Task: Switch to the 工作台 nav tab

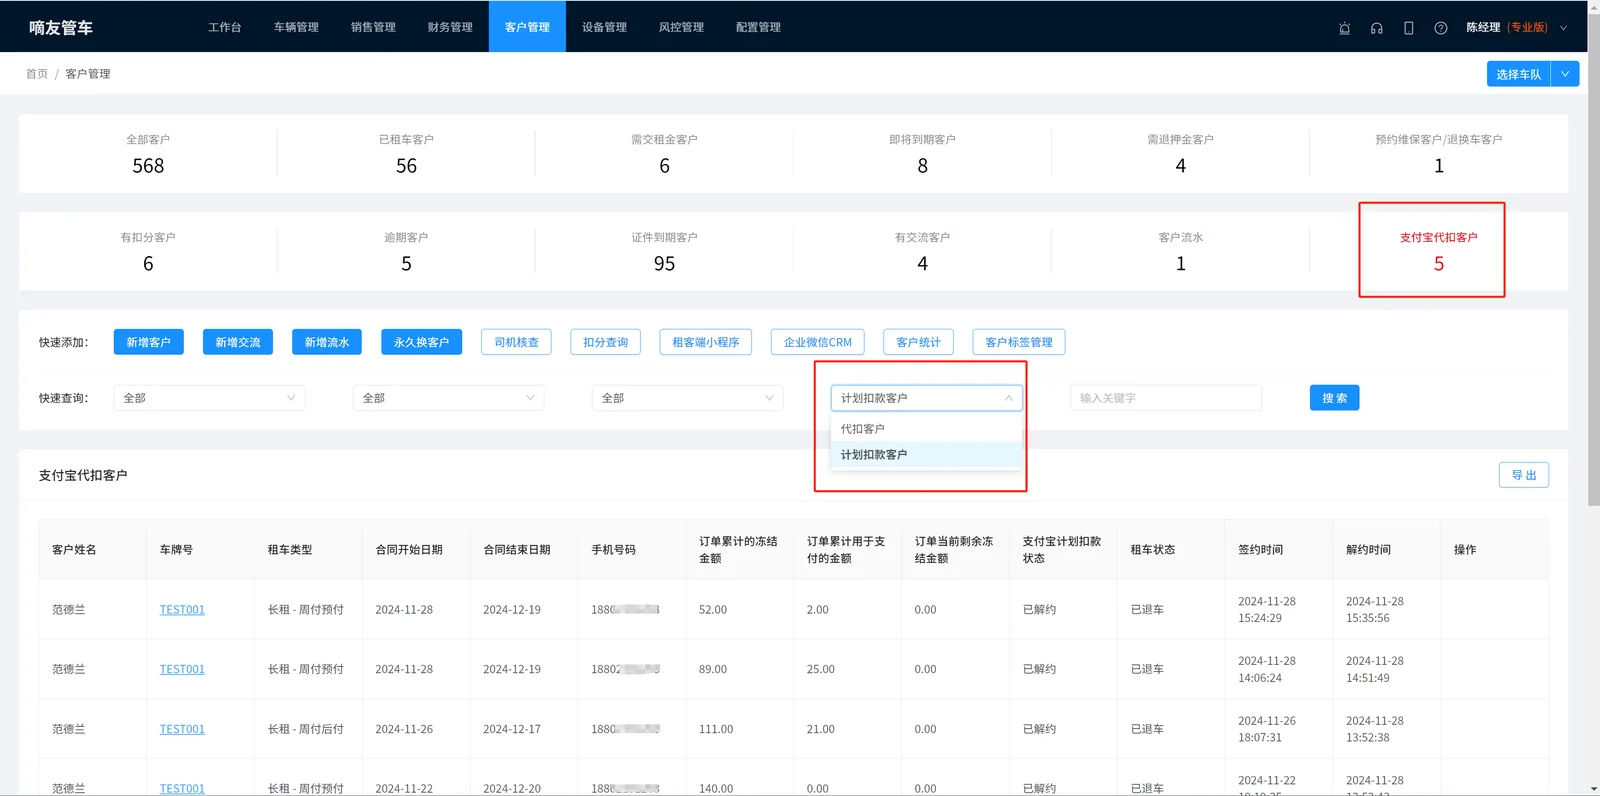Action: click(x=224, y=27)
